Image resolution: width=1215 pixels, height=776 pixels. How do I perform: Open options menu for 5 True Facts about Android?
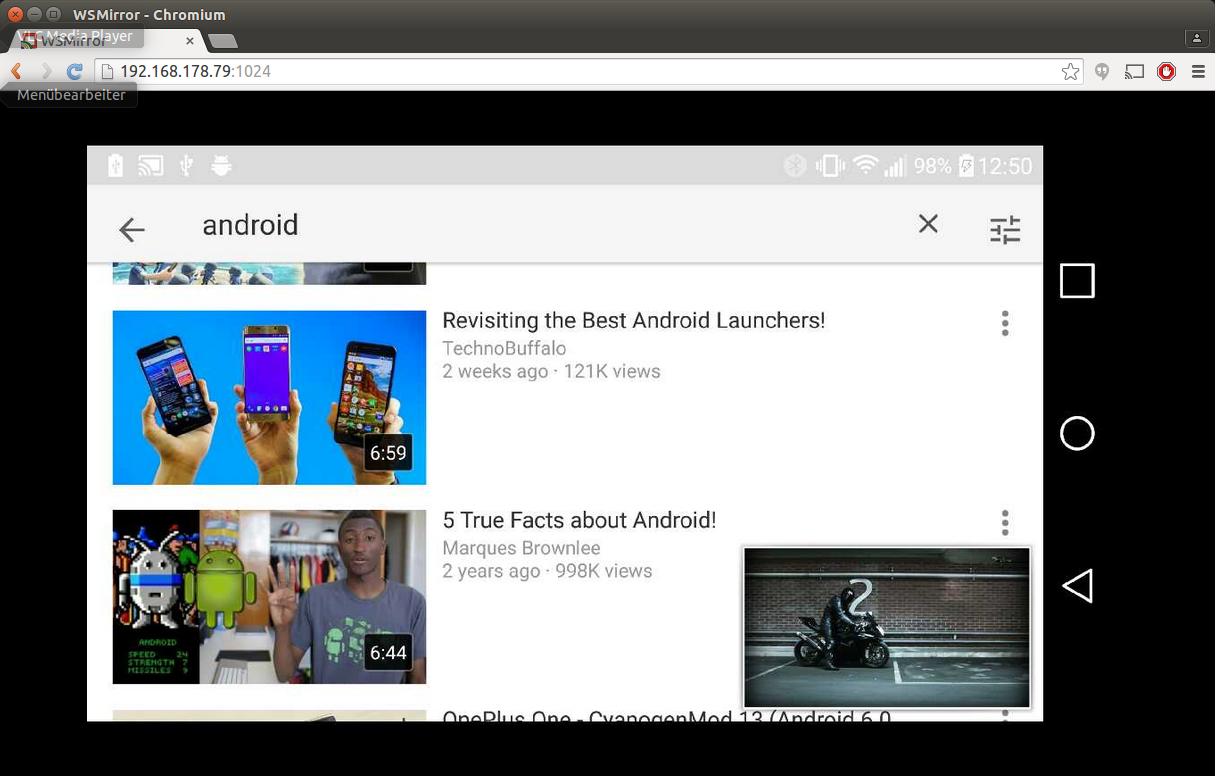1005,522
